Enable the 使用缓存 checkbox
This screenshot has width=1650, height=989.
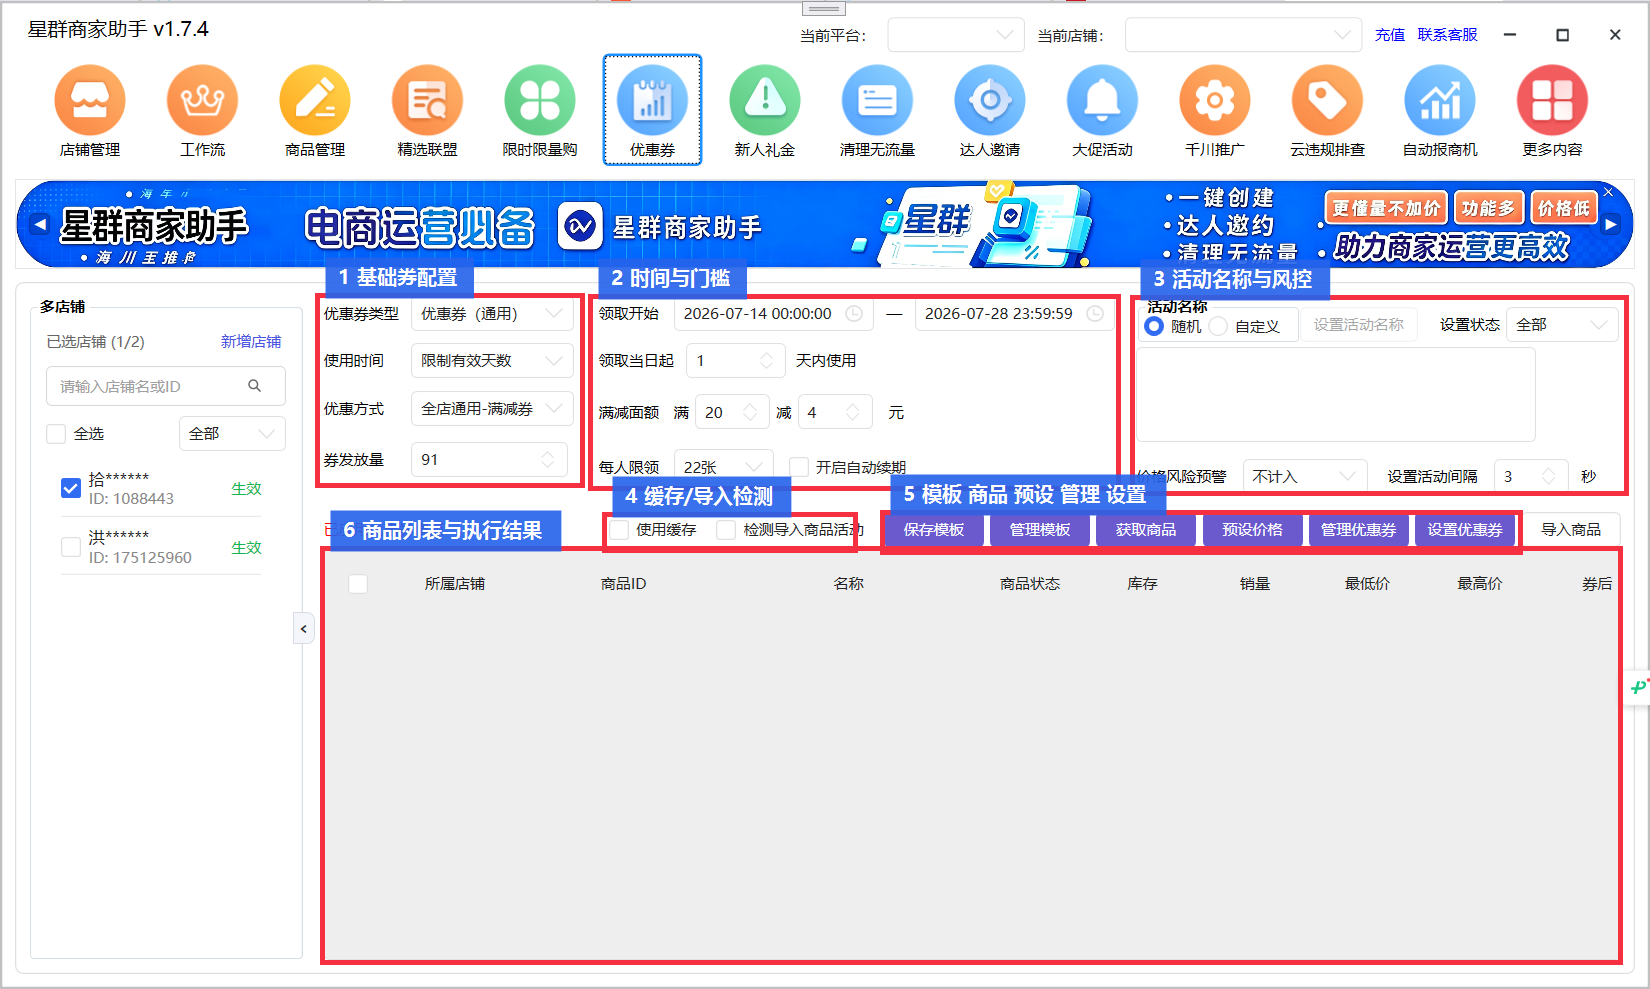620,530
